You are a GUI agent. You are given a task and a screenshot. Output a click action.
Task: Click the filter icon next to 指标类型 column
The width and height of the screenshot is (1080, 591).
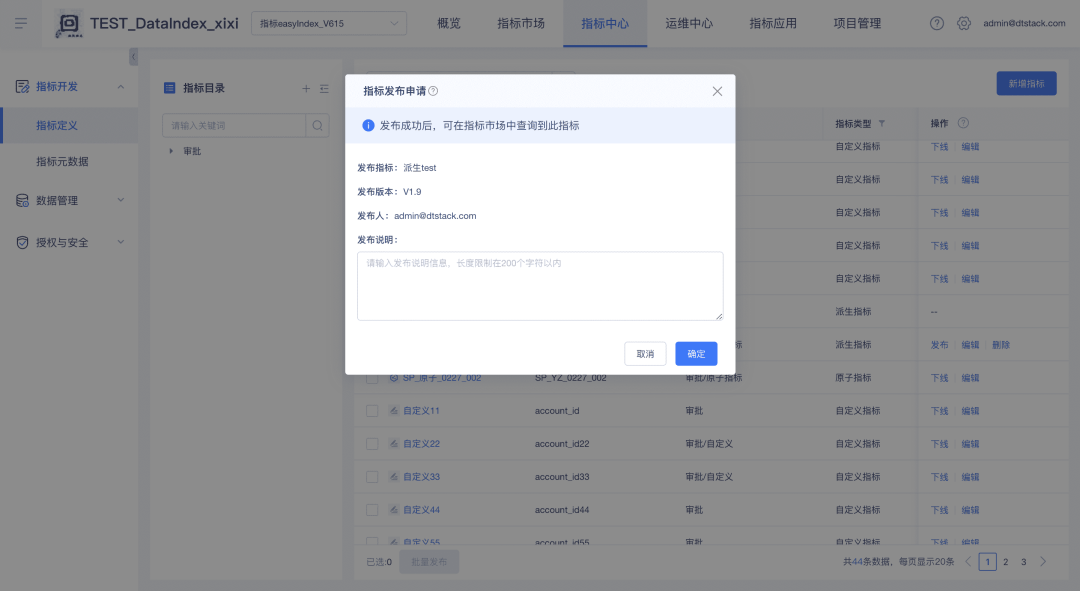coord(882,123)
